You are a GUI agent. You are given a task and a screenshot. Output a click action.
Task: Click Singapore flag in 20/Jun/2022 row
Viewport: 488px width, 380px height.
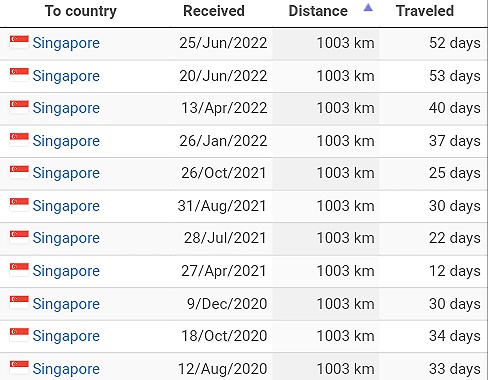coord(19,75)
